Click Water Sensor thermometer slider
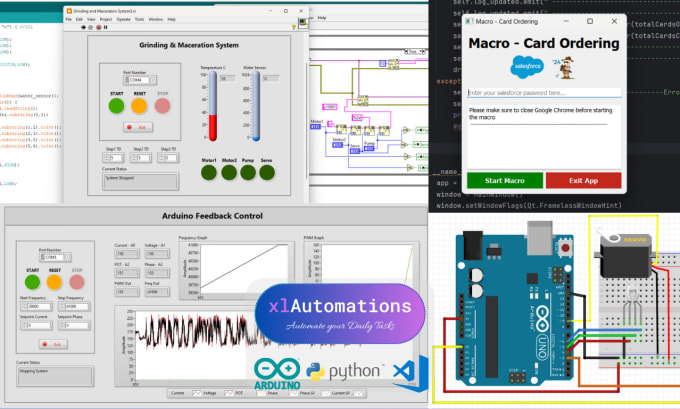 pos(256,106)
